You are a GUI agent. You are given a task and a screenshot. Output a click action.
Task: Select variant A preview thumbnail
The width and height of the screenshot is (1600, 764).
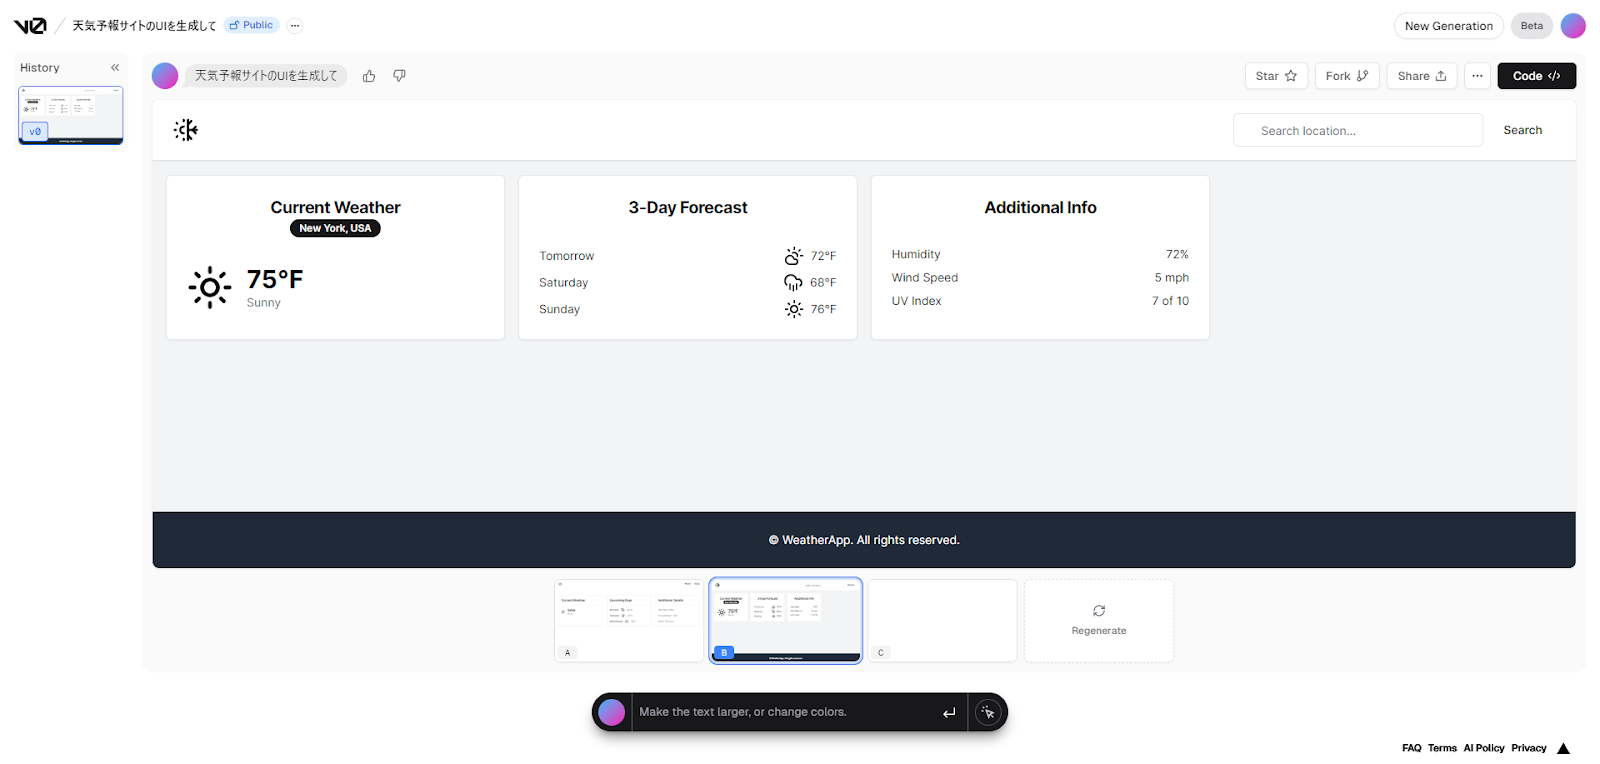pos(629,620)
